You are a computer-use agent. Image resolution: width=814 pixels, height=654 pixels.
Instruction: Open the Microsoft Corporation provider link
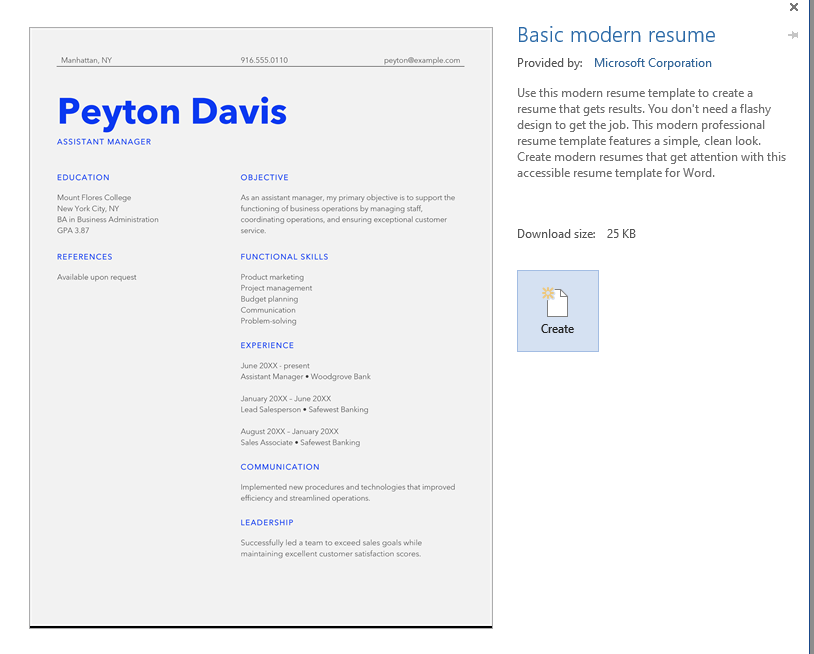tap(653, 63)
